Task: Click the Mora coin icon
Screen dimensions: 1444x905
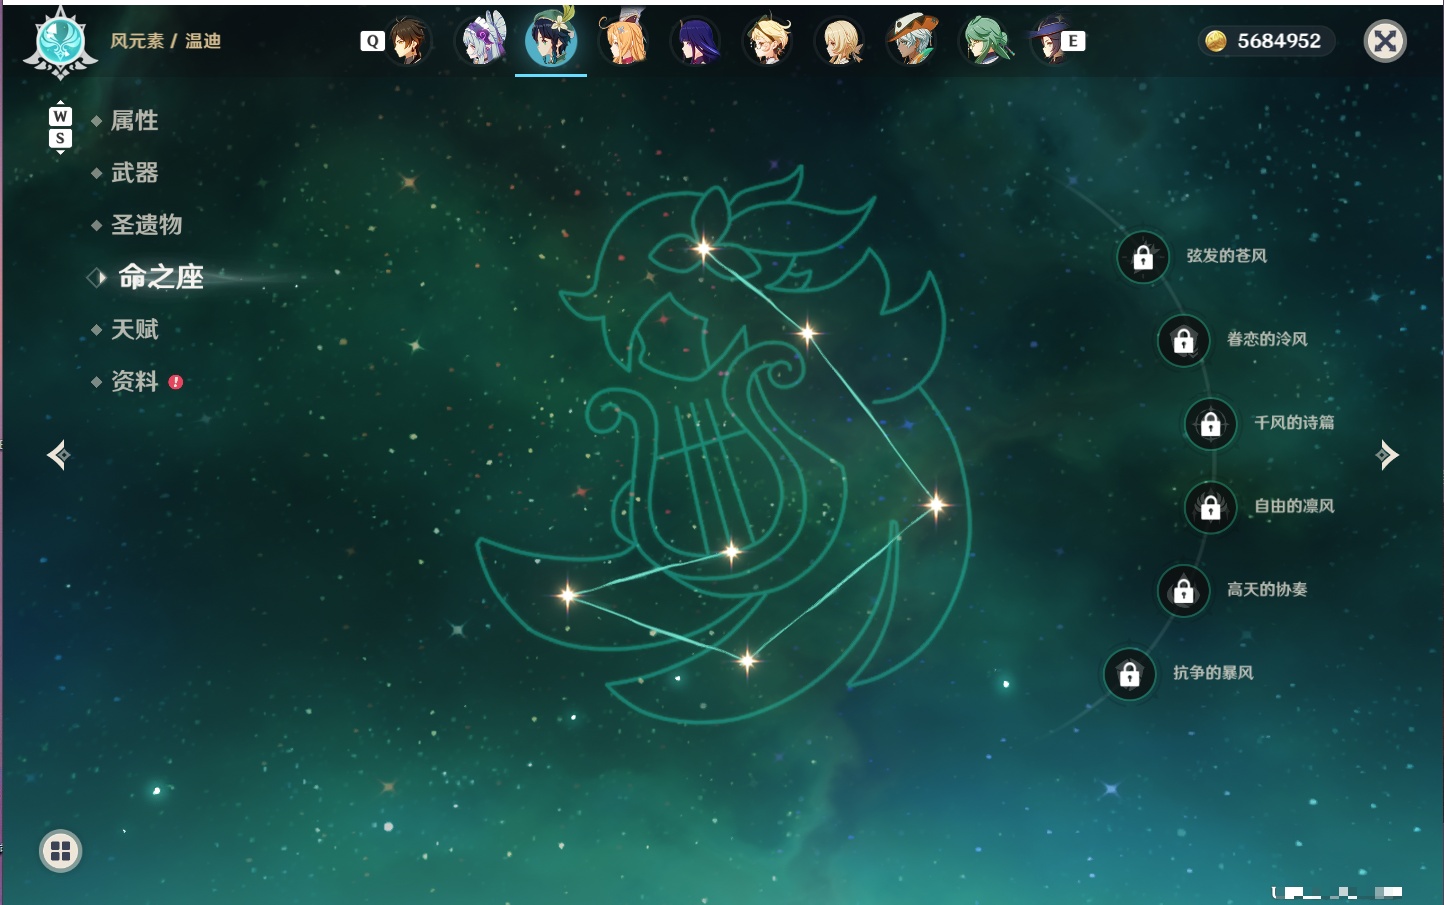Action: 1215,41
